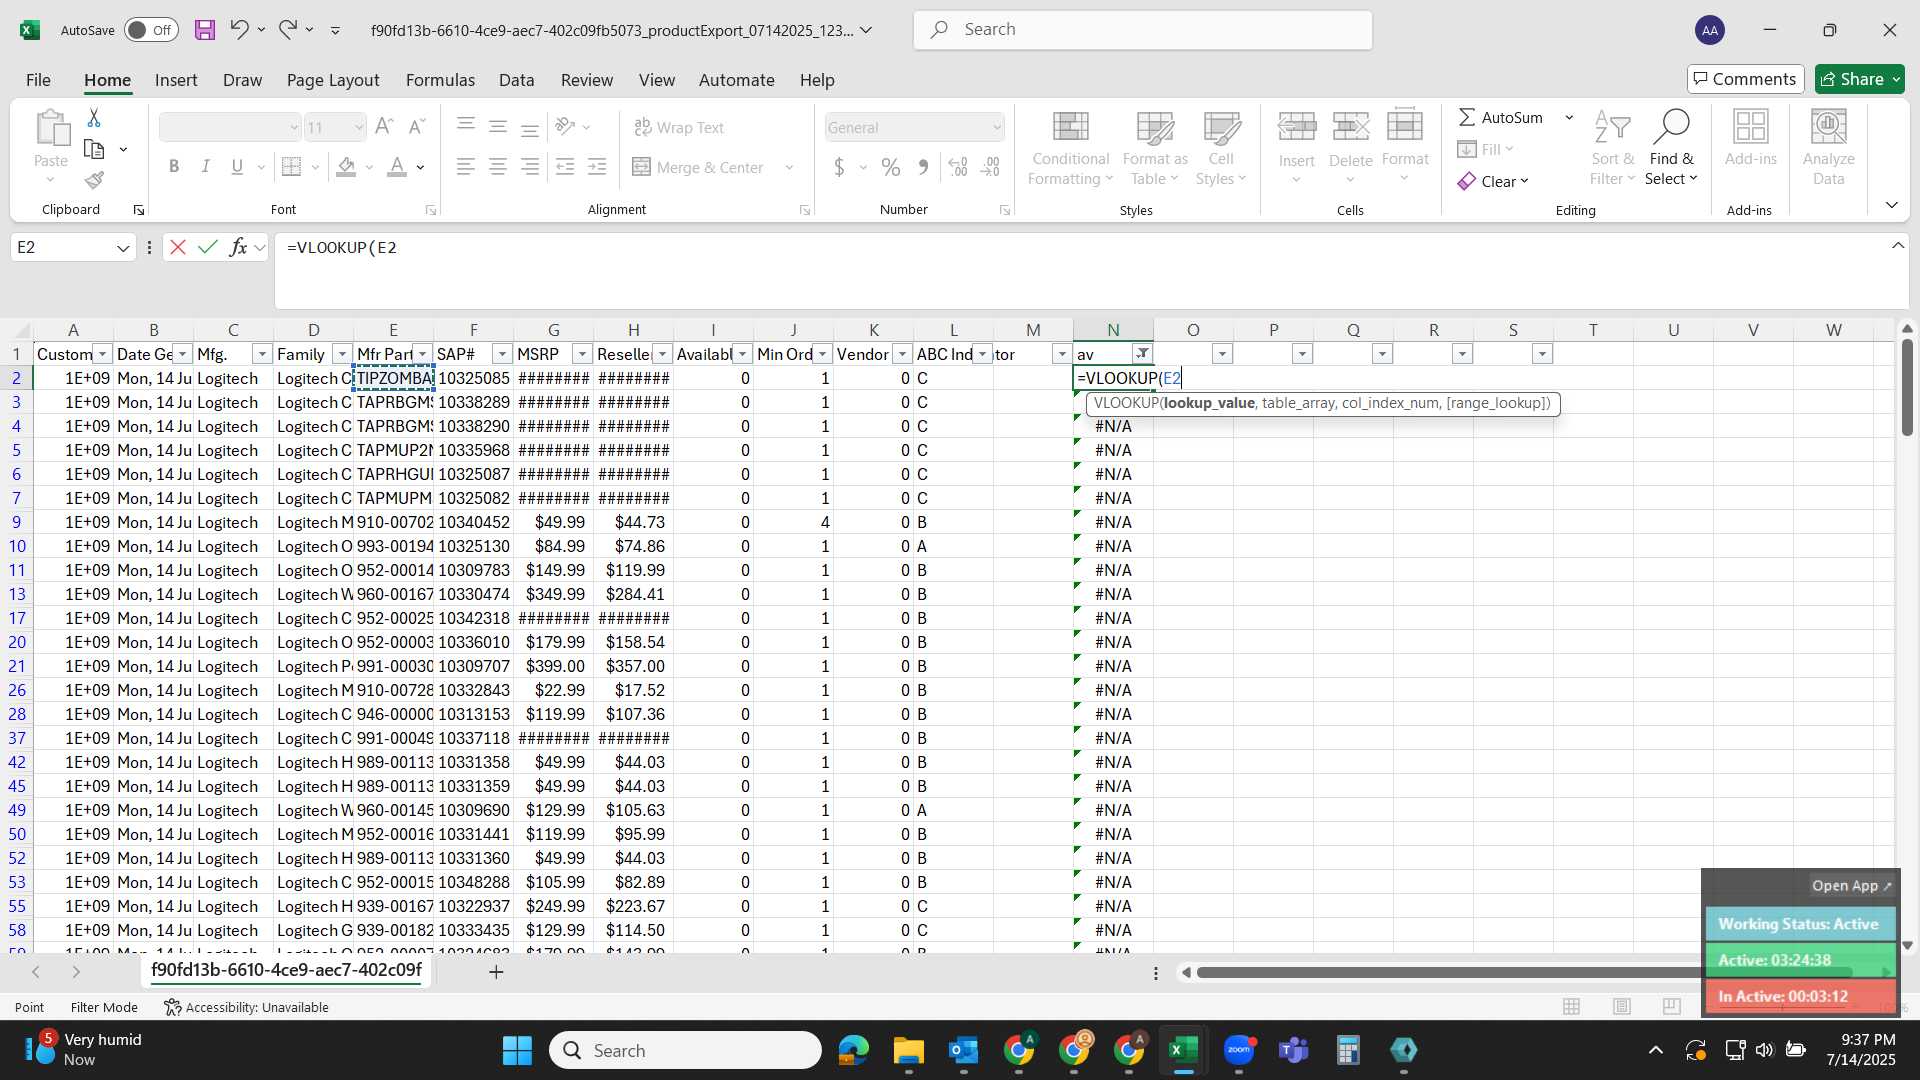Toggle Align Left

[466, 167]
